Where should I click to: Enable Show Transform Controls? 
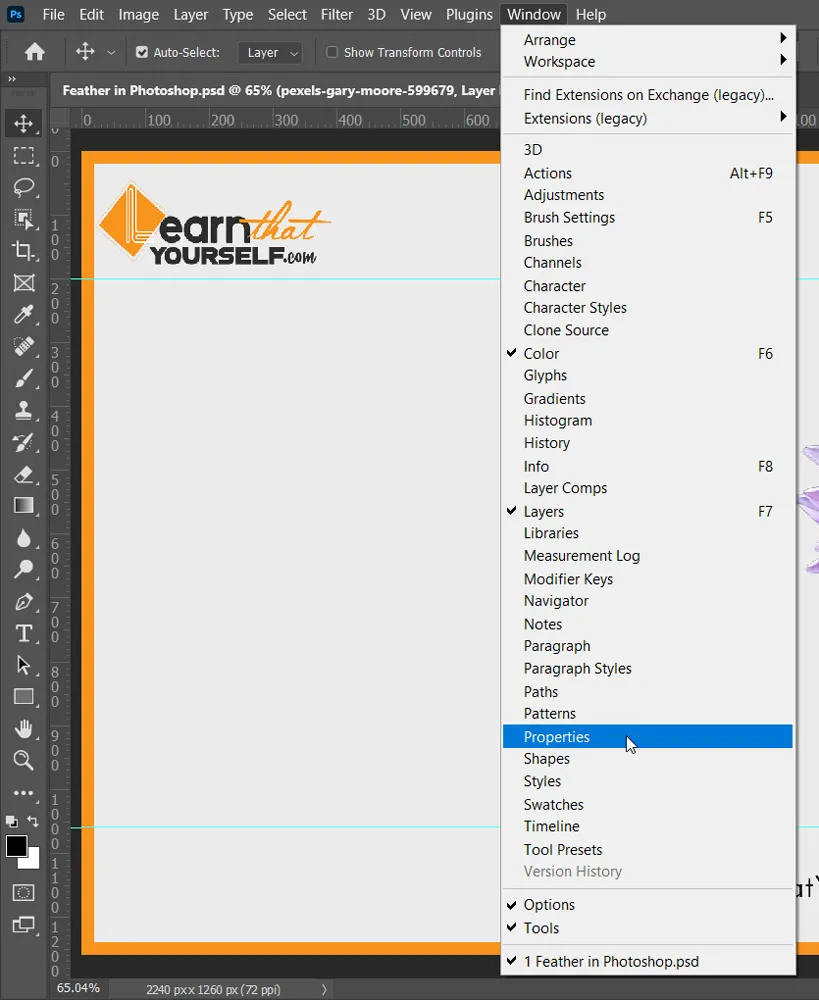(330, 52)
